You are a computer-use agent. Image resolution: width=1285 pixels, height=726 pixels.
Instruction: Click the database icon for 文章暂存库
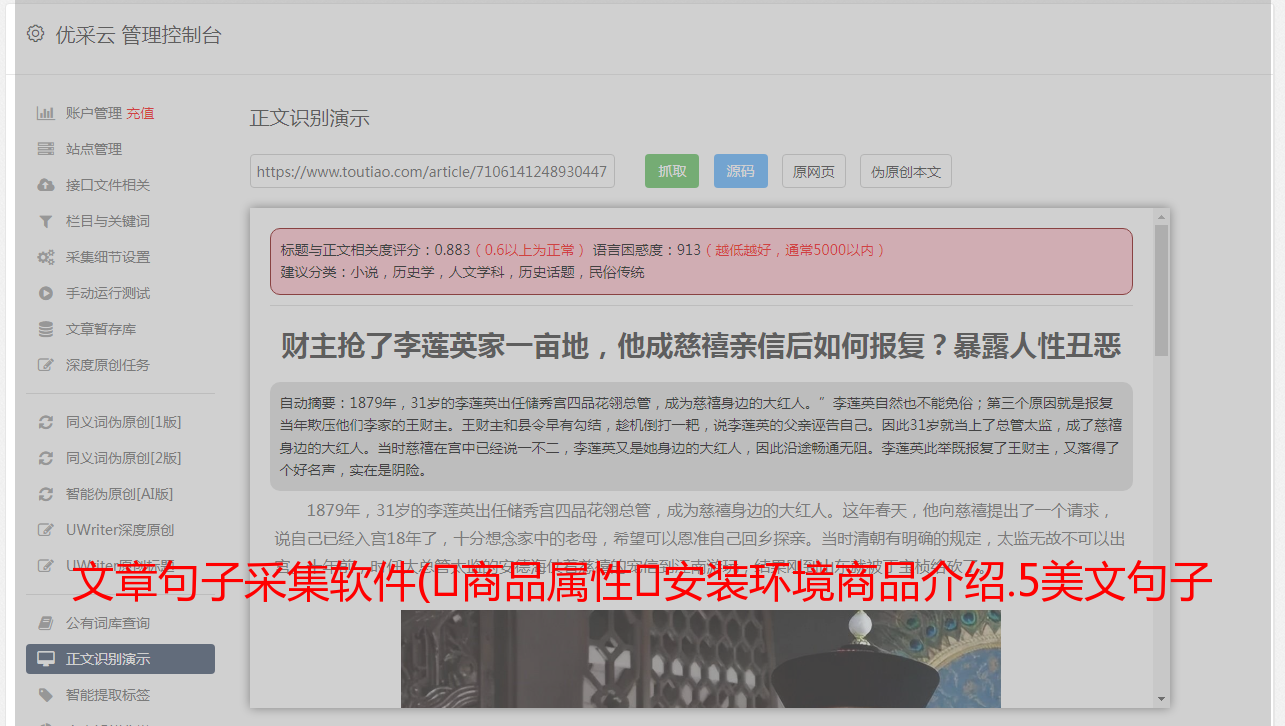[46, 329]
